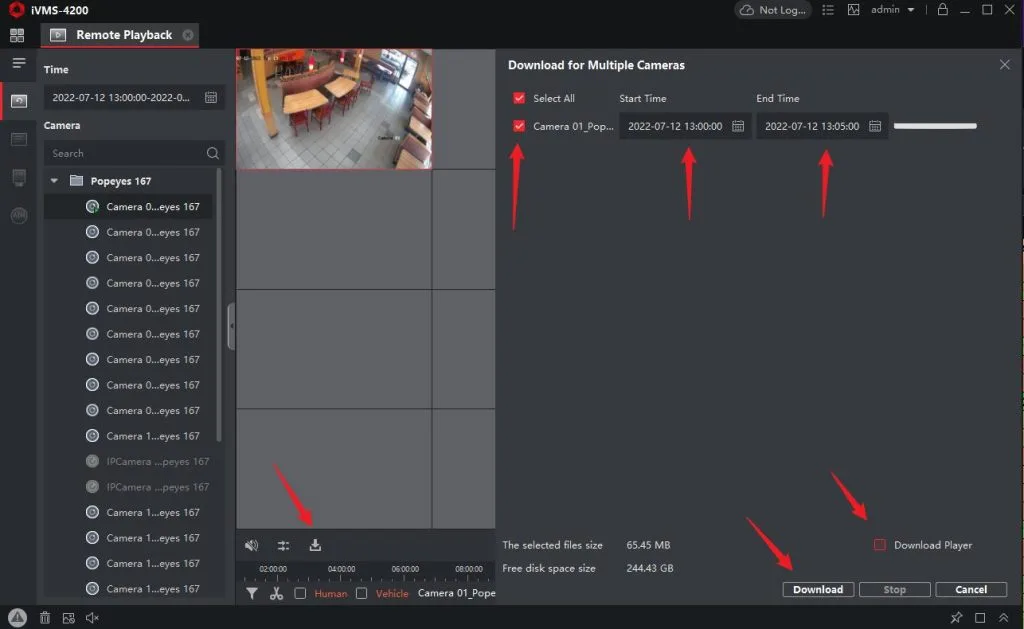
Task: Click the Camera 01 download progress bar
Action: click(935, 126)
